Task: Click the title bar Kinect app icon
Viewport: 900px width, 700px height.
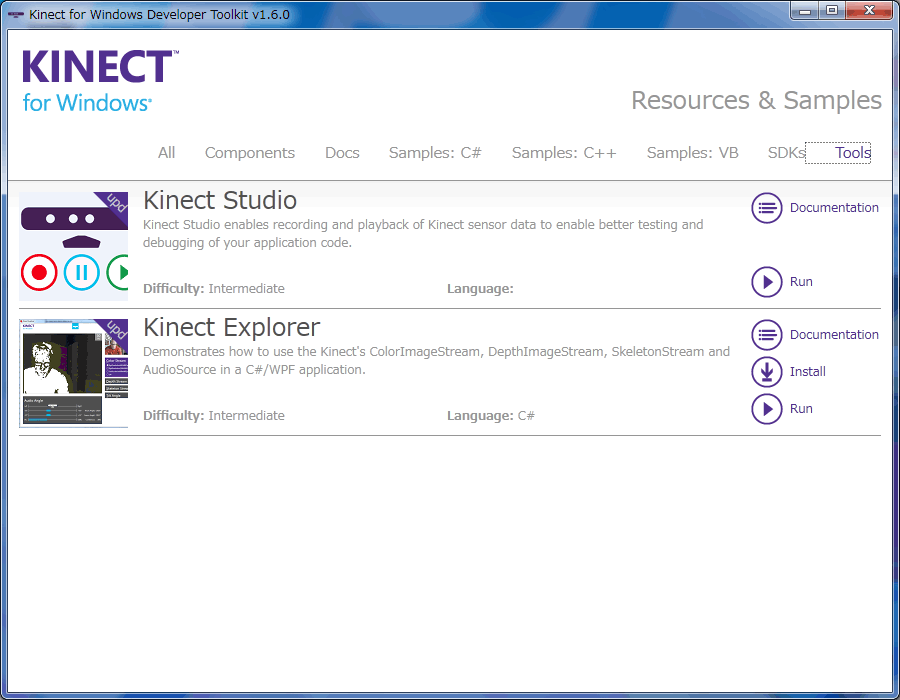Action: click(x=15, y=14)
